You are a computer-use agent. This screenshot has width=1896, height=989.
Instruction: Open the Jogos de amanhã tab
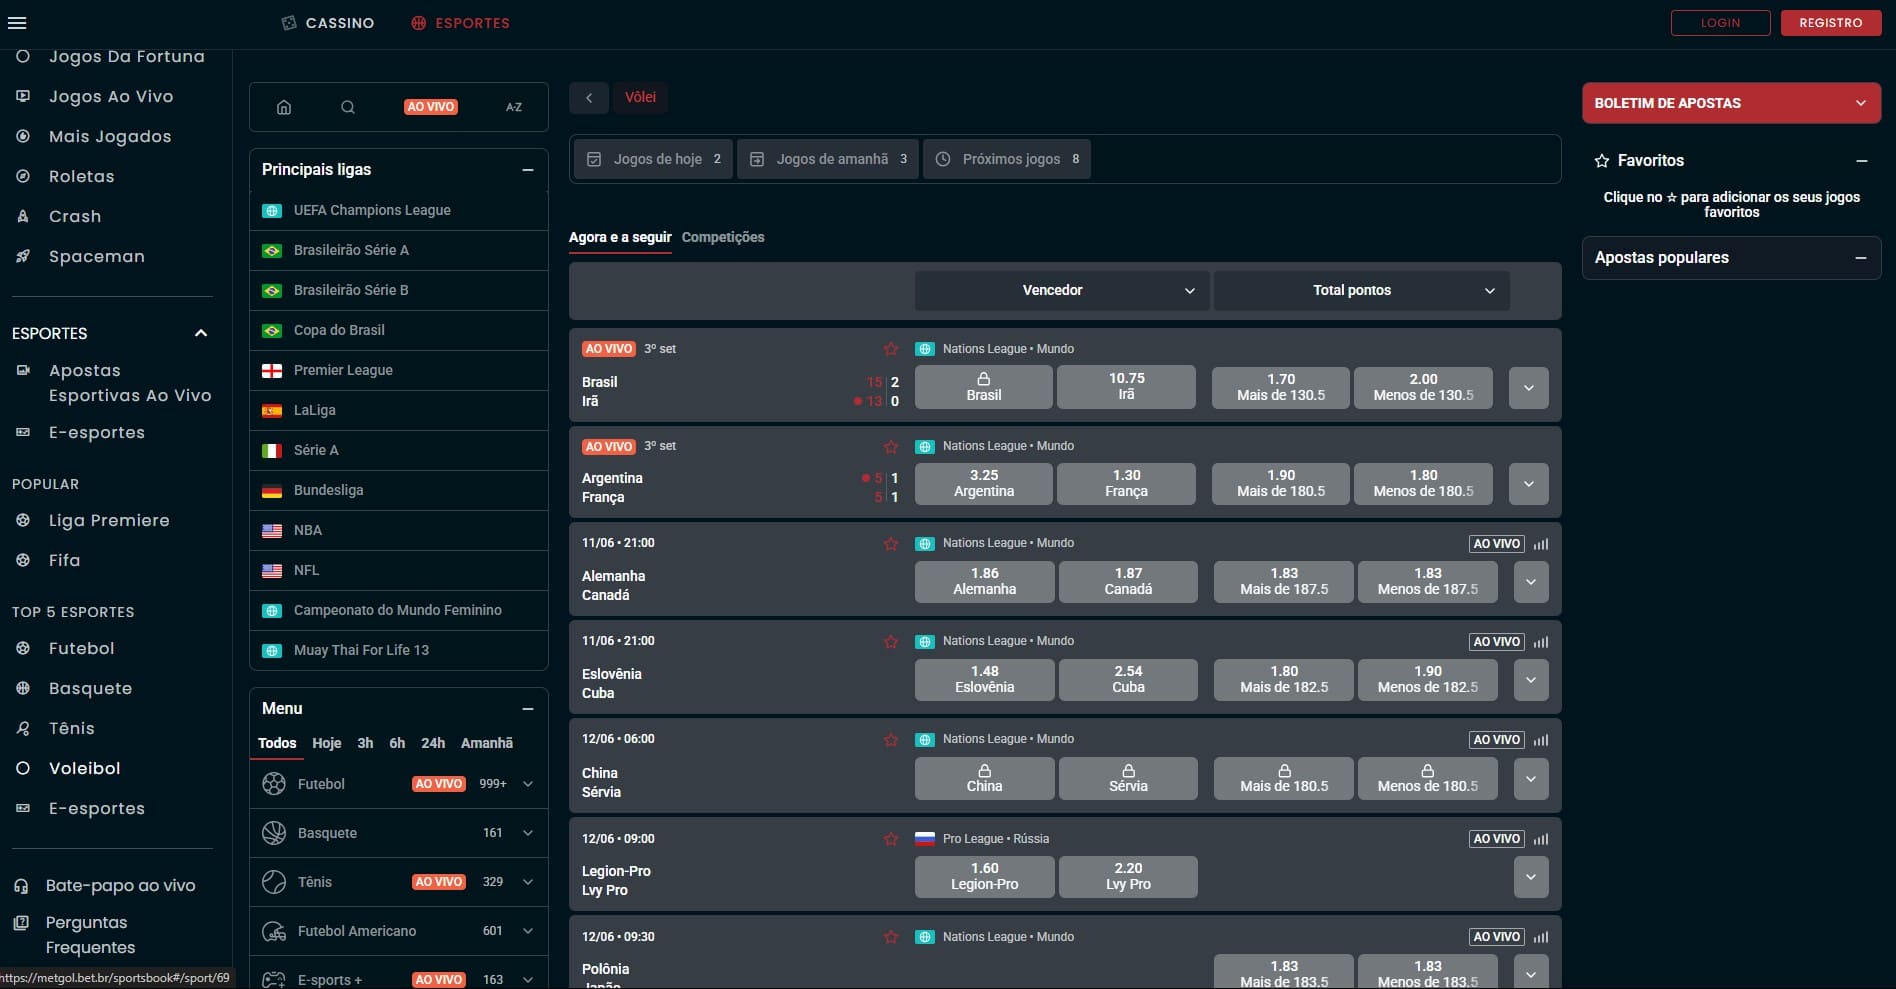[828, 159]
